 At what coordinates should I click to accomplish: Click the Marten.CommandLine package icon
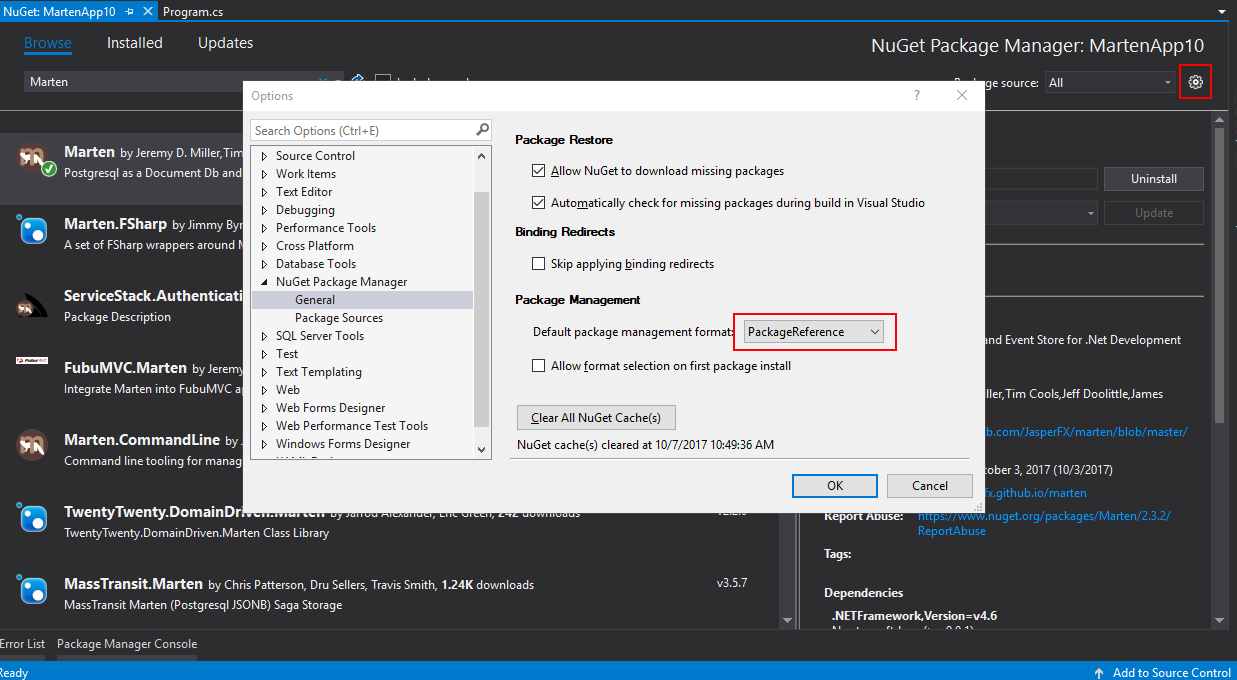pyautogui.click(x=33, y=445)
